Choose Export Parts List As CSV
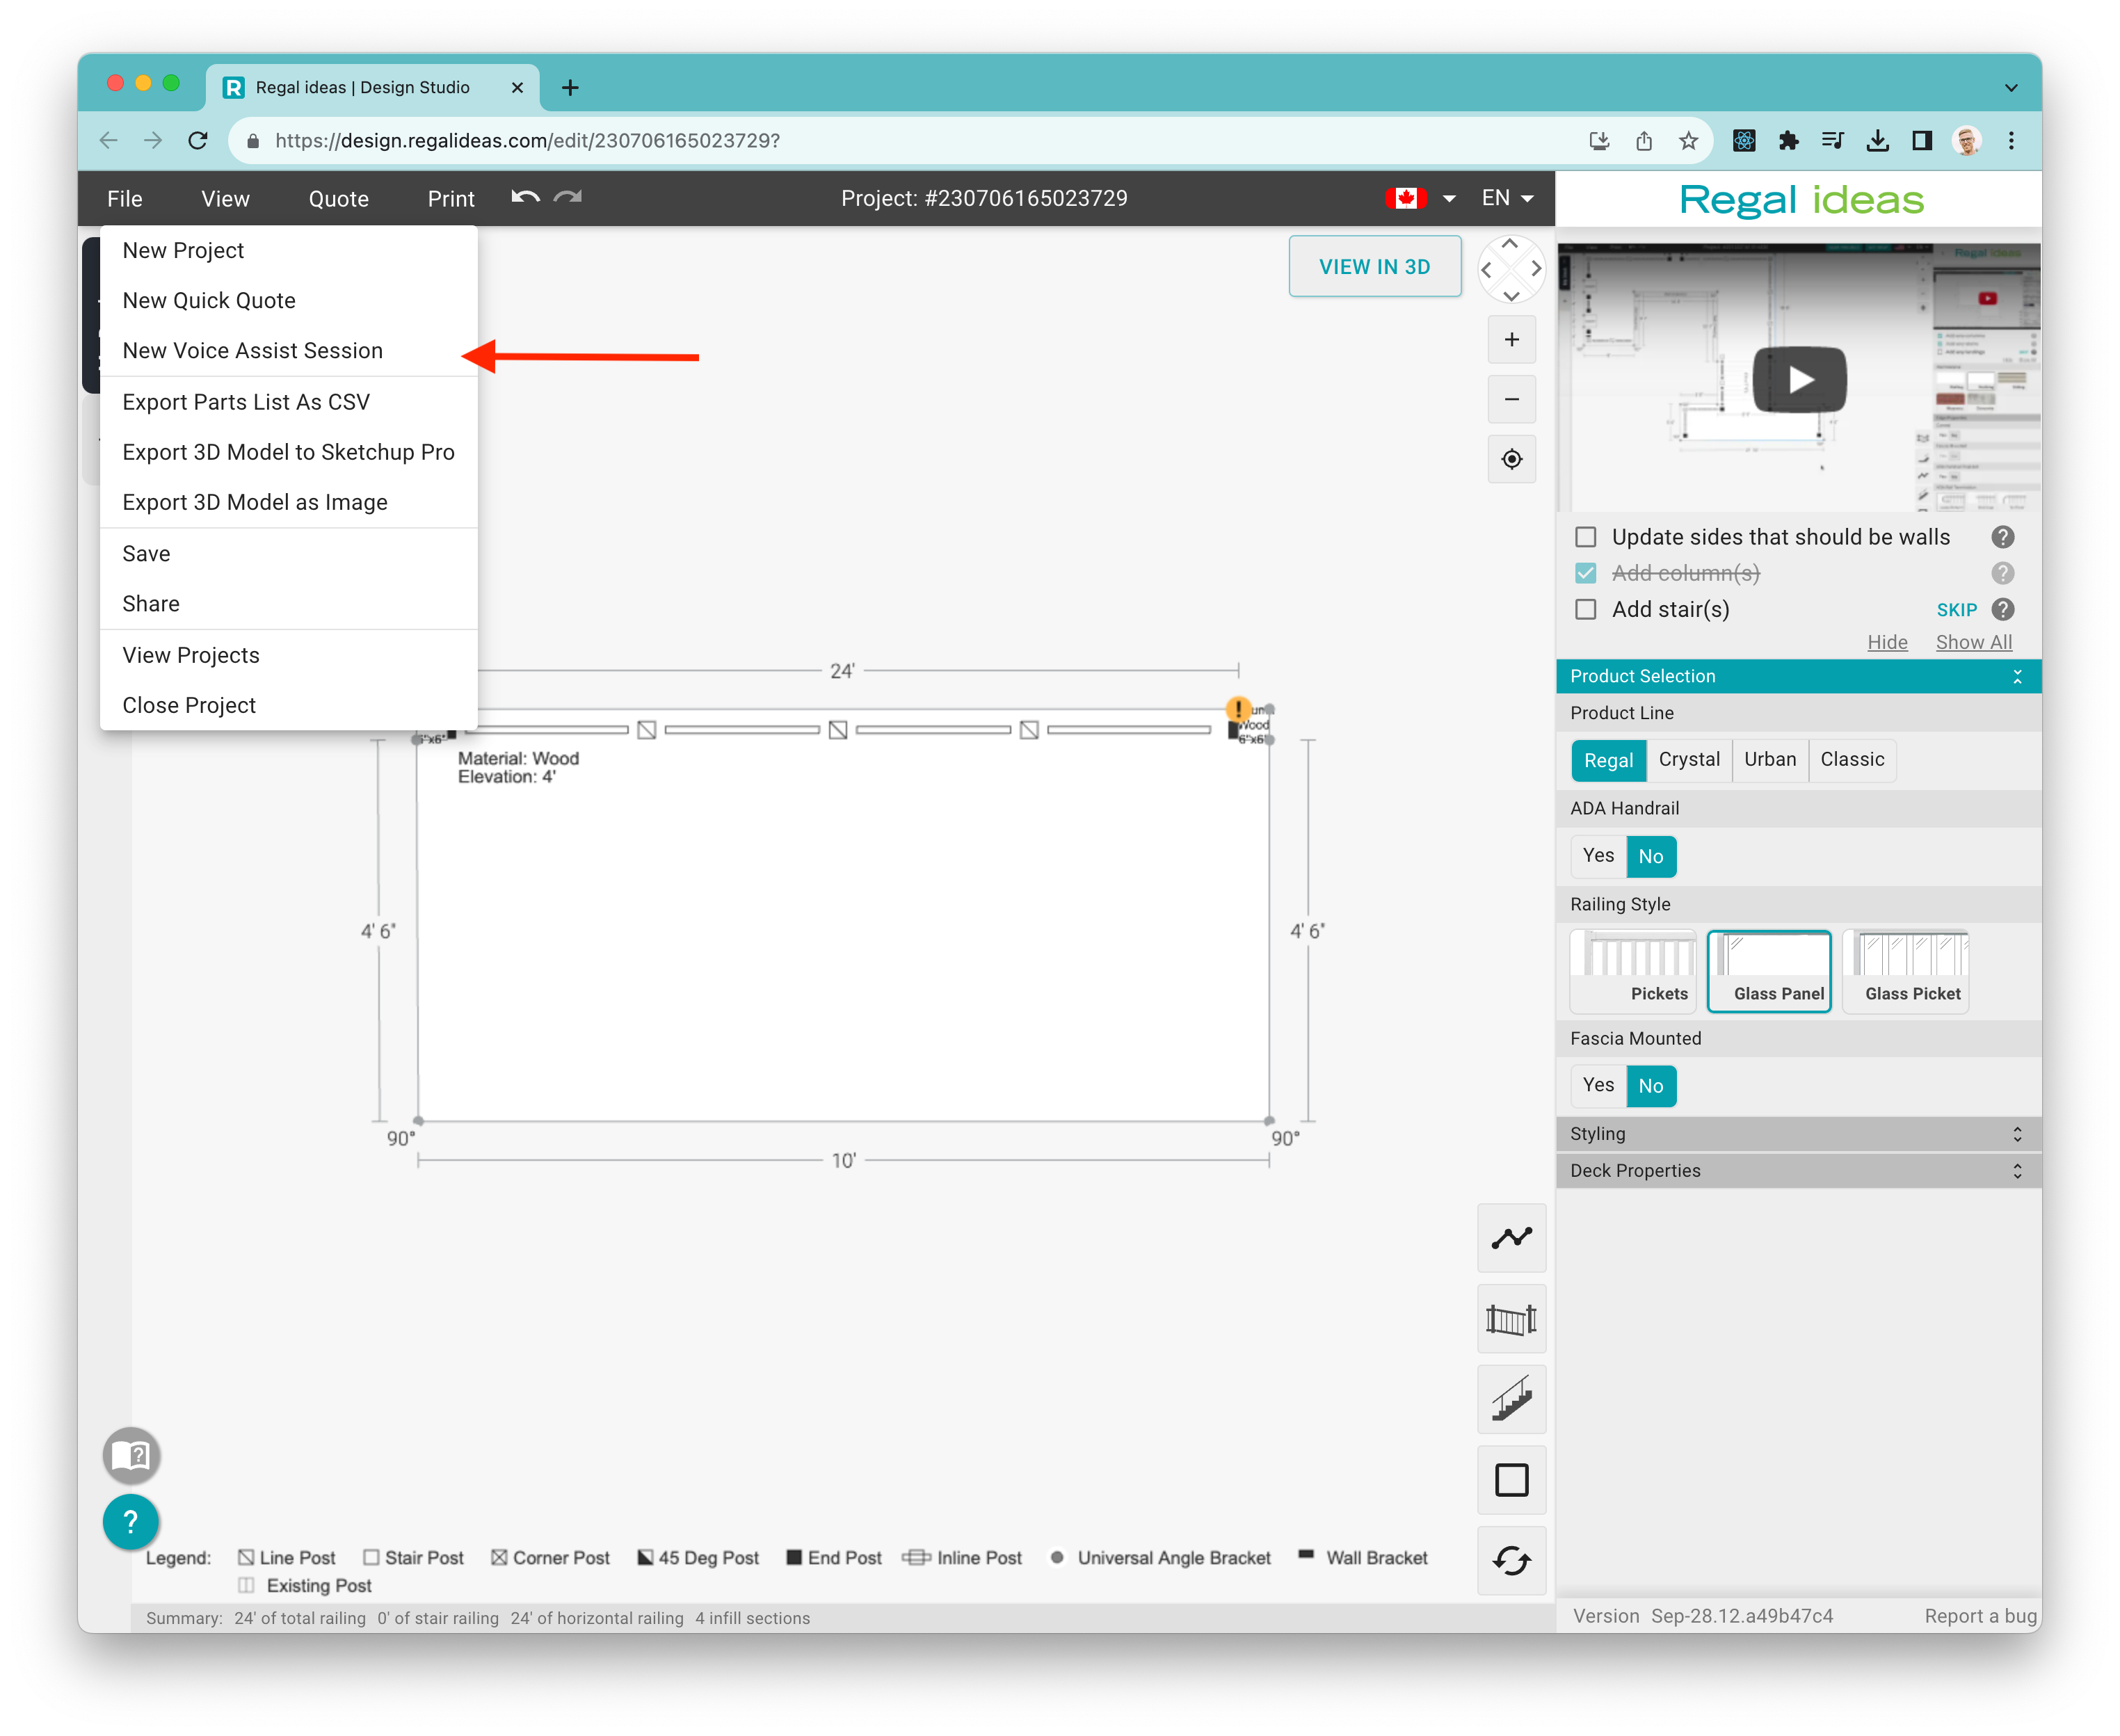This screenshot has width=2120, height=1736. (289, 402)
